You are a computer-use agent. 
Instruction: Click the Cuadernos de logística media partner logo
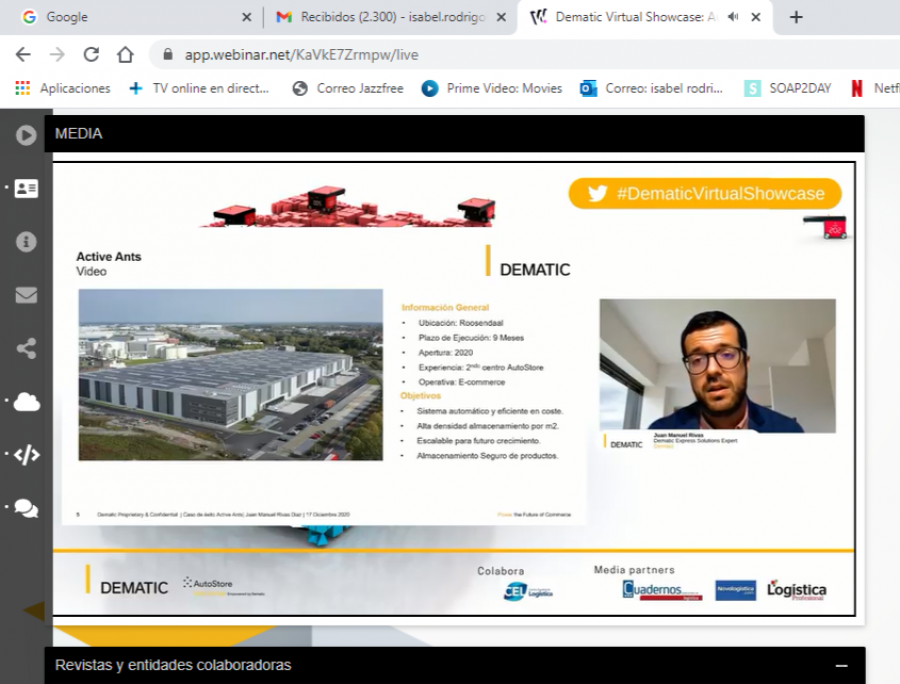point(662,590)
